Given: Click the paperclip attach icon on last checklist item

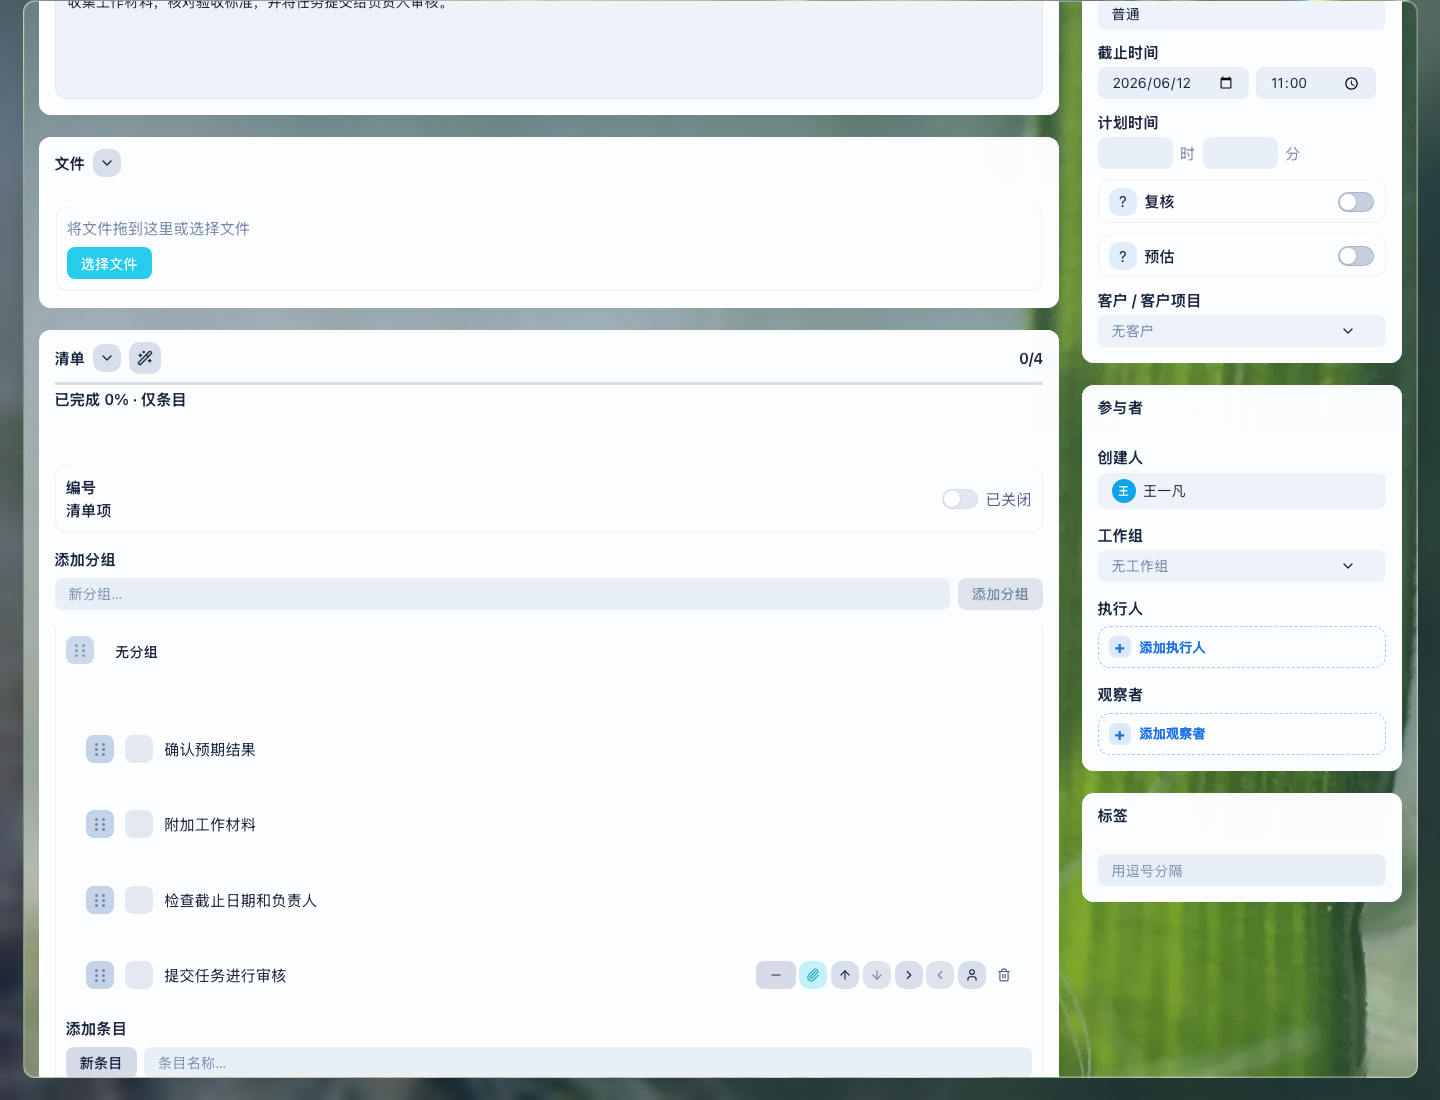Looking at the screenshot, I should (x=813, y=975).
